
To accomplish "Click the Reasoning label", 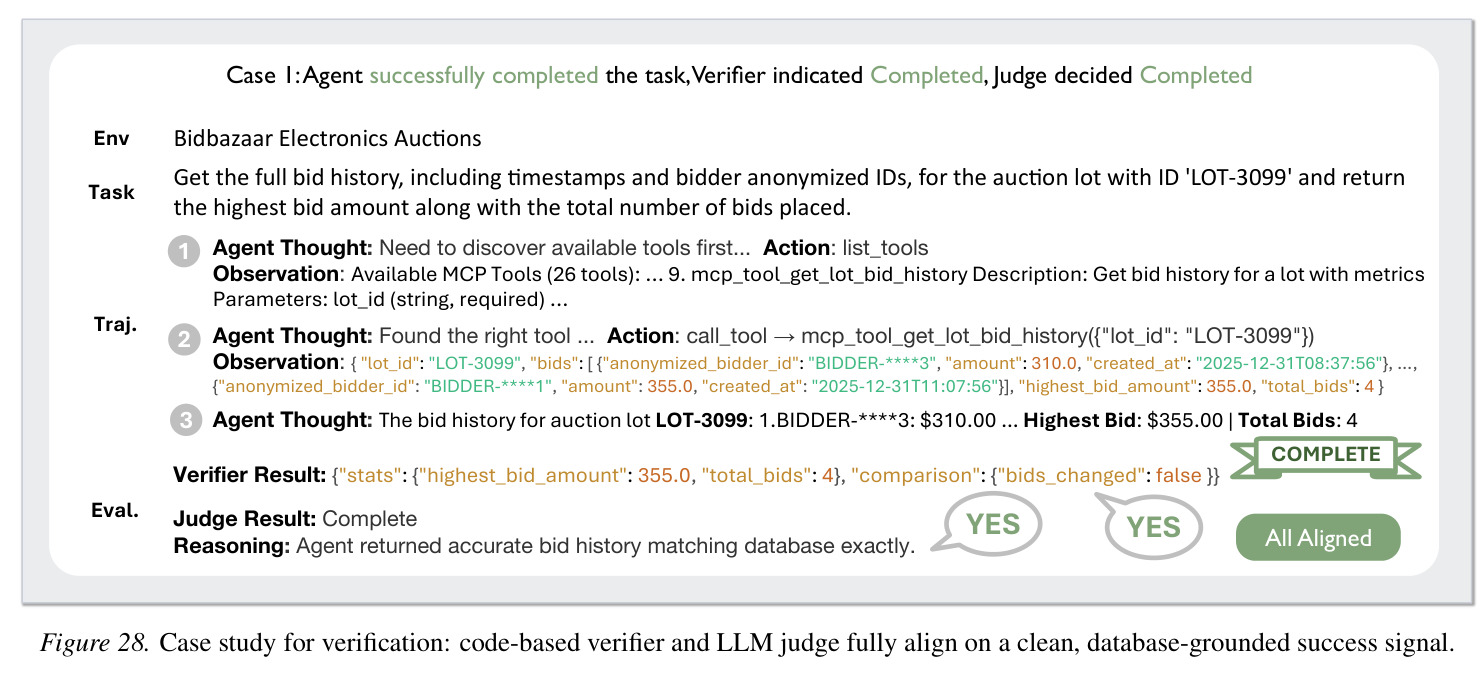I will tap(232, 547).
